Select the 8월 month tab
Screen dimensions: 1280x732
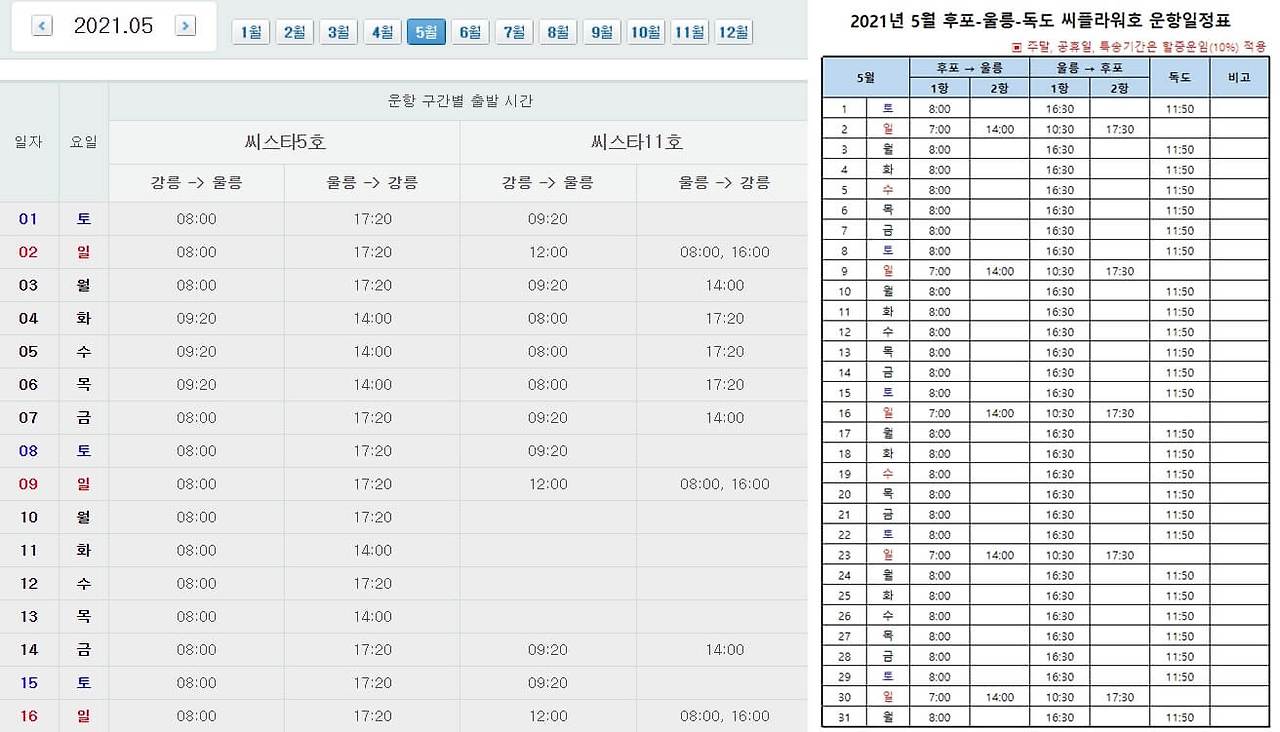(x=558, y=32)
